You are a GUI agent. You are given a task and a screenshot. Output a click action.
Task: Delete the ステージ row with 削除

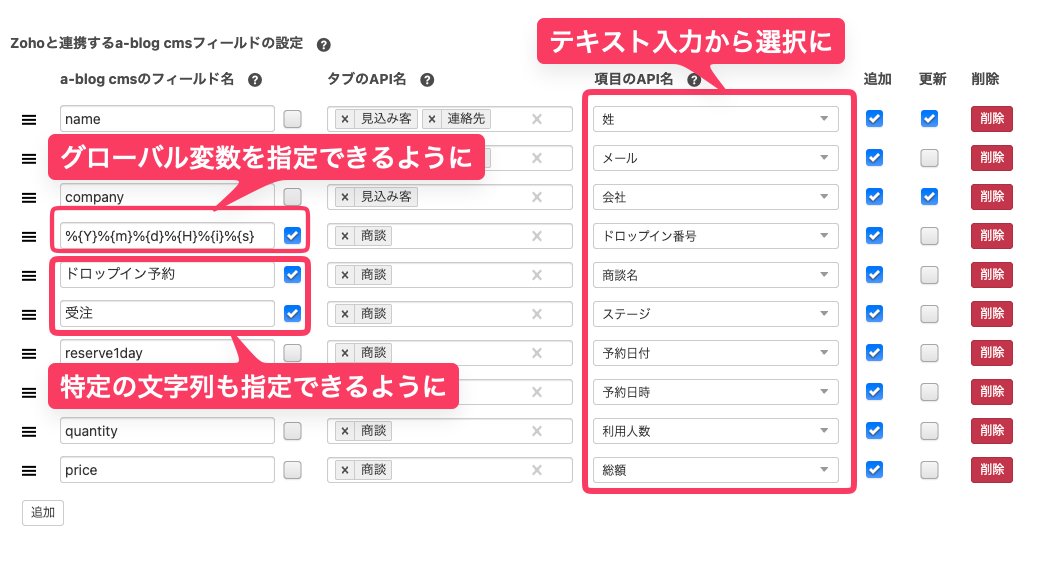pyautogui.click(x=992, y=314)
